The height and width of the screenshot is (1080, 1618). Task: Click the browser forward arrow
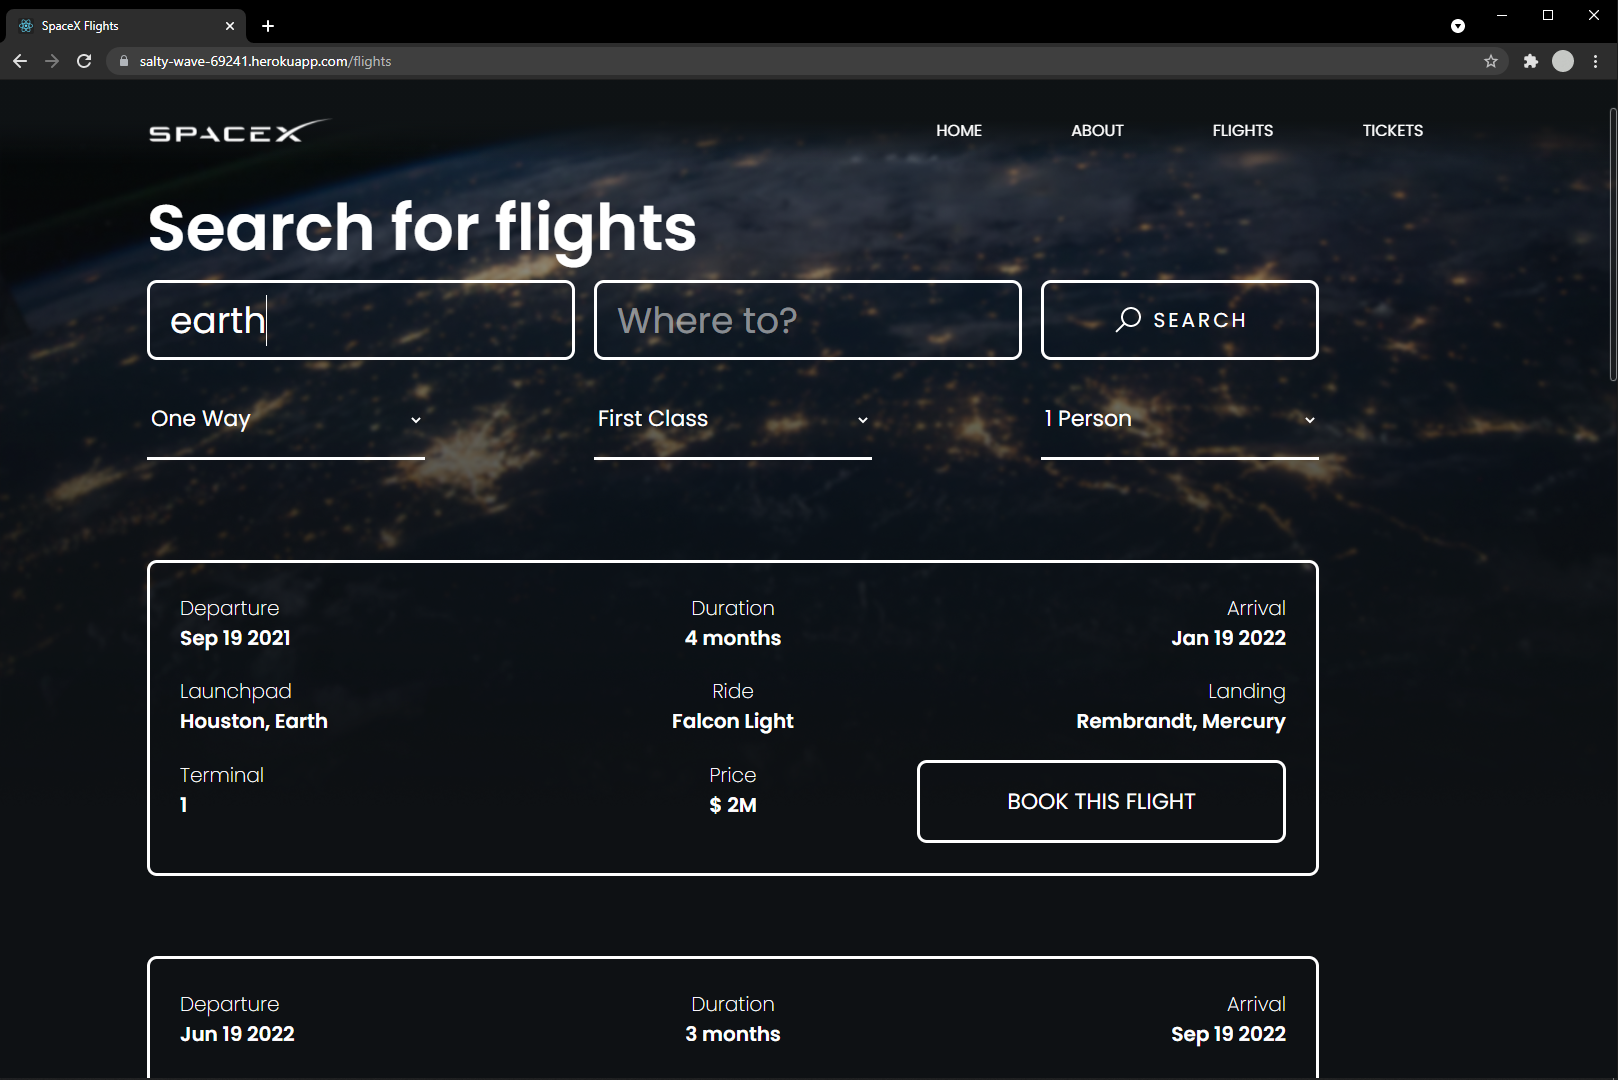[x=52, y=61]
